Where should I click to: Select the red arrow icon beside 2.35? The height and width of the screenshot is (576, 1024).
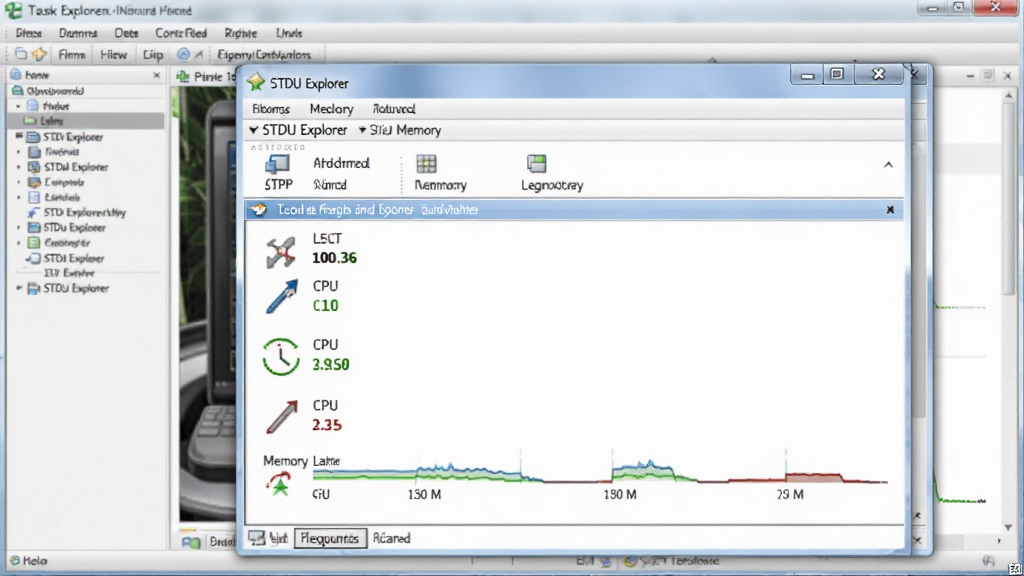point(282,417)
